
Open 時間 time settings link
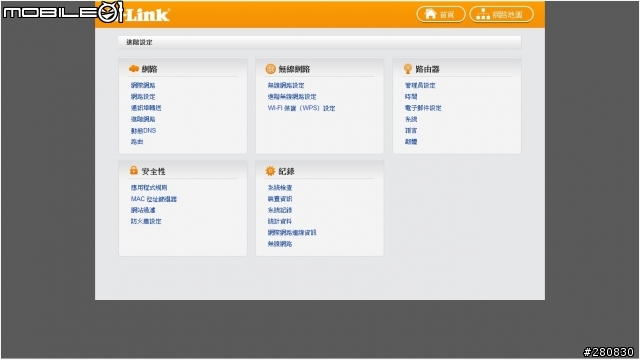click(x=411, y=97)
